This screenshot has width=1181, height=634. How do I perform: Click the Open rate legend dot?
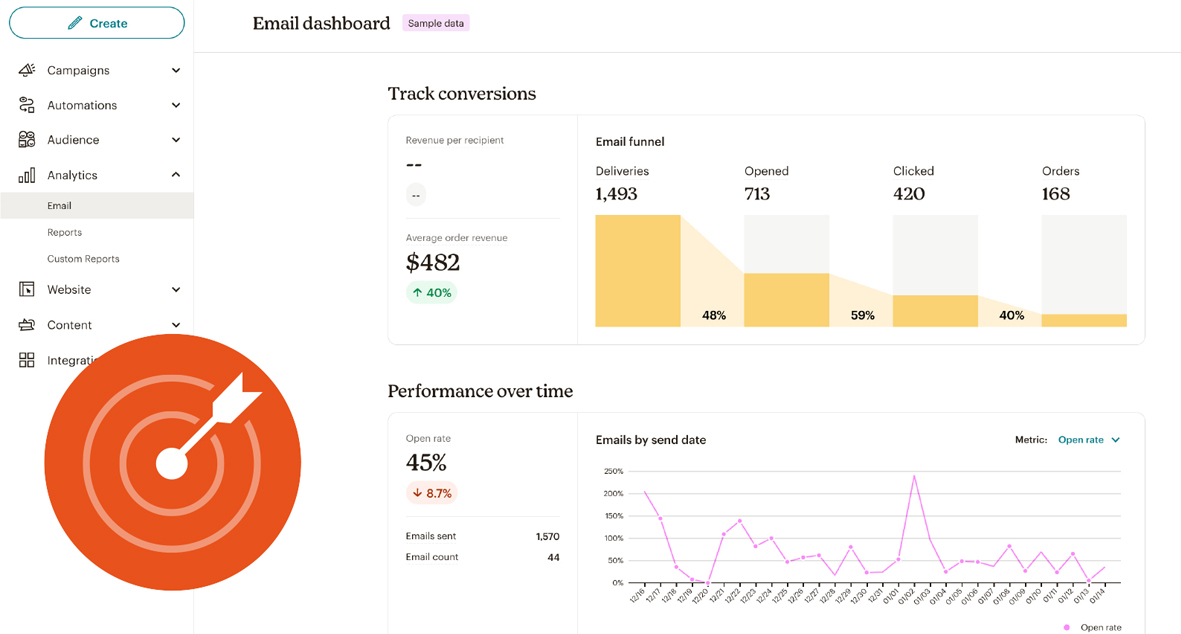pyautogui.click(x=1067, y=627)
